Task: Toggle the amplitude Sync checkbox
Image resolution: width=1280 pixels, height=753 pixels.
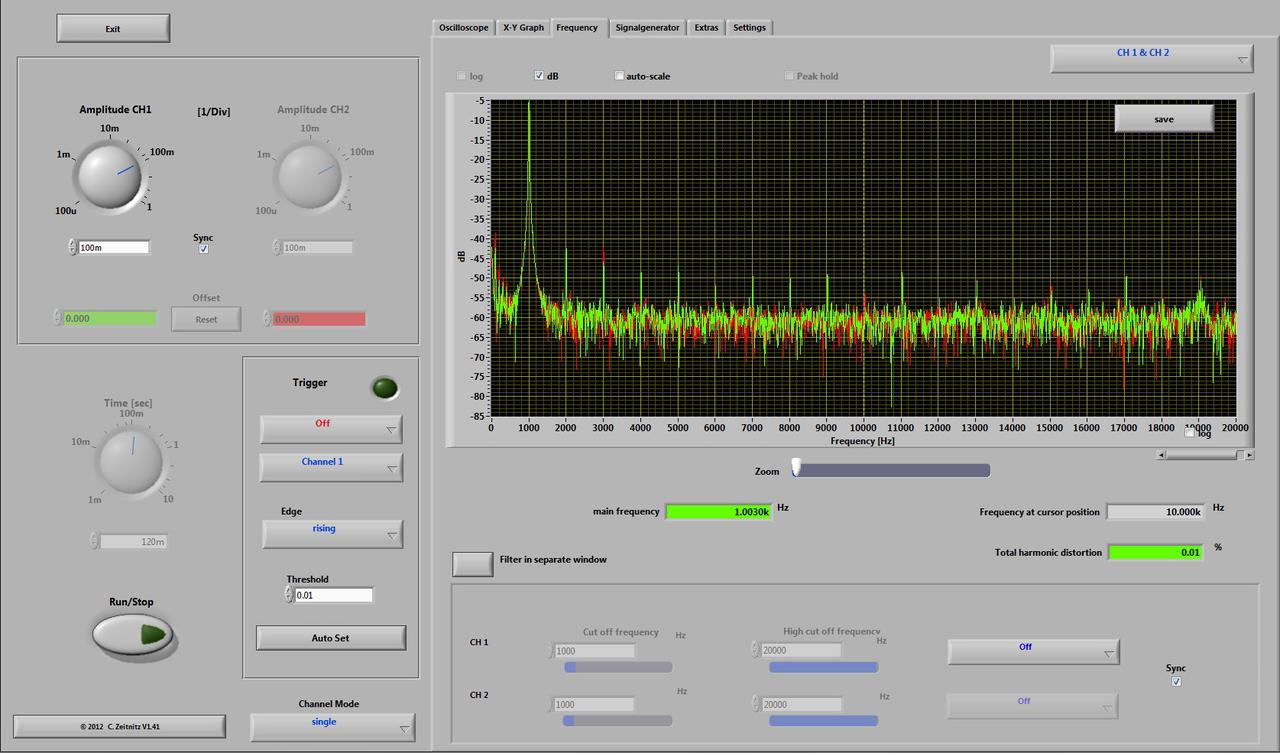Action: pyautogui.click(x=204, y=249)
